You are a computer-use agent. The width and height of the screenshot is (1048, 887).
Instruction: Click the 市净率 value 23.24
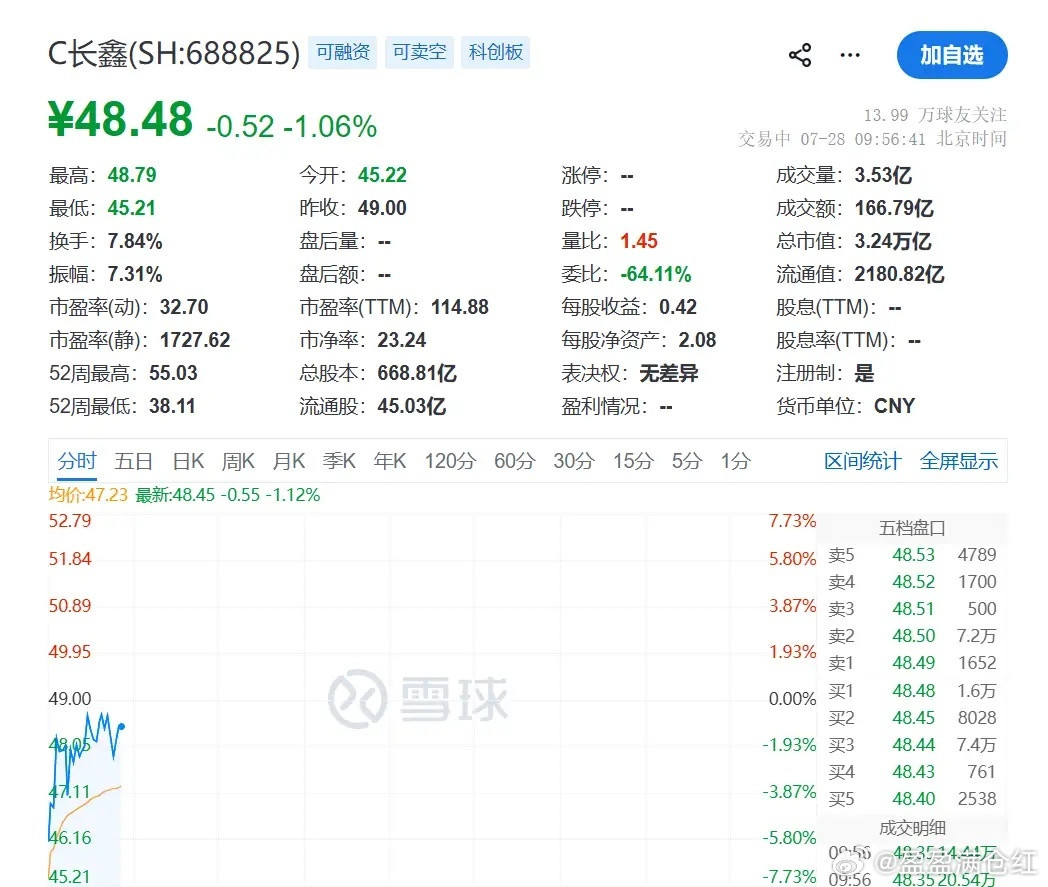402,340
